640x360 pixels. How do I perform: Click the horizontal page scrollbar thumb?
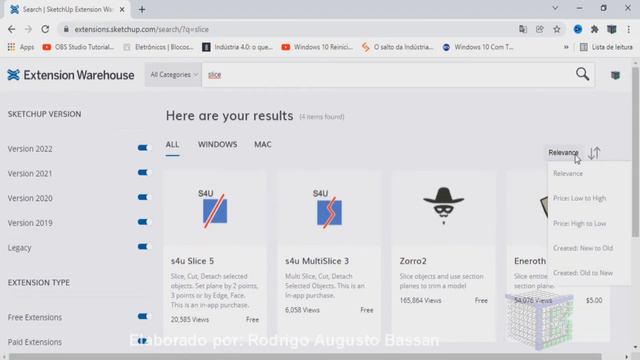pos(305,357)
